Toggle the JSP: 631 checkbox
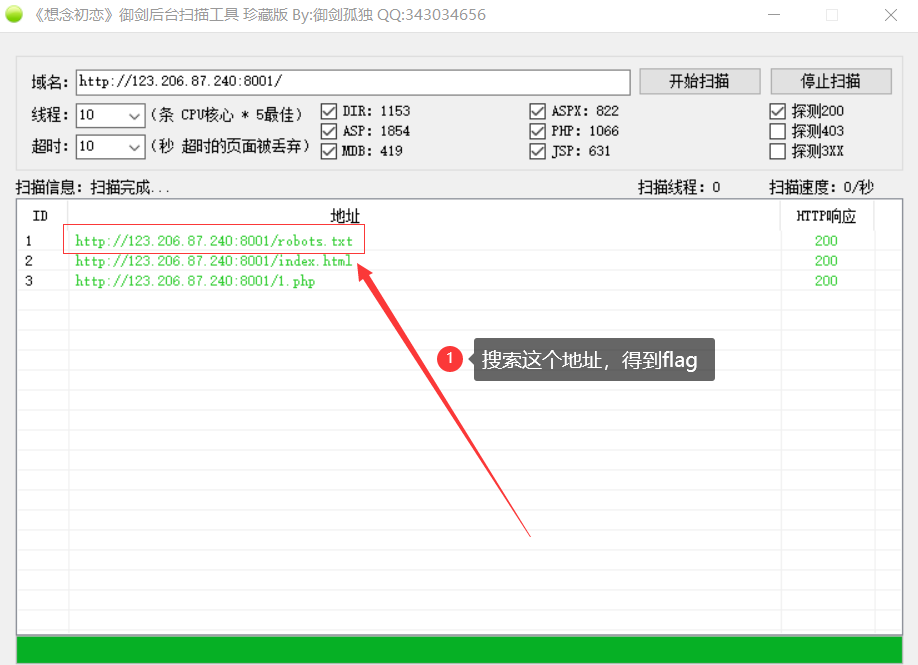The image size is (918, 665). (537, 151)
